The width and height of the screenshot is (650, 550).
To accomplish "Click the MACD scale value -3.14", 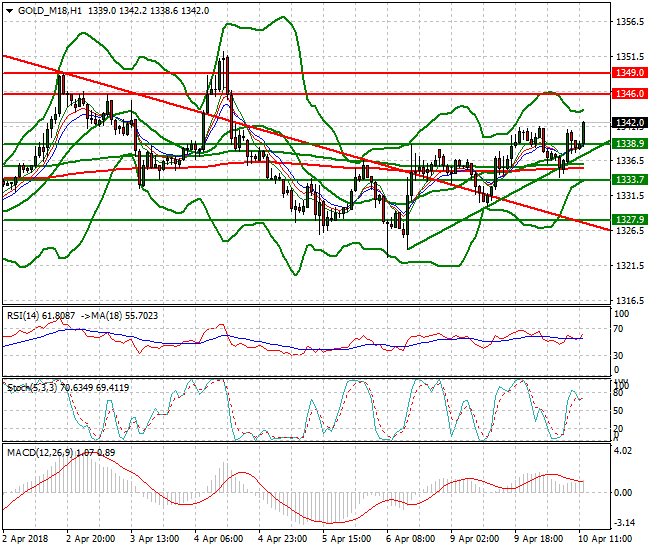I will 623,523.
